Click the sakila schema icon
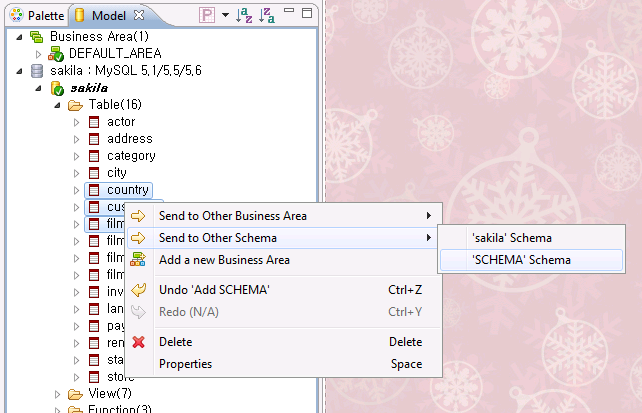 point(57,88)
